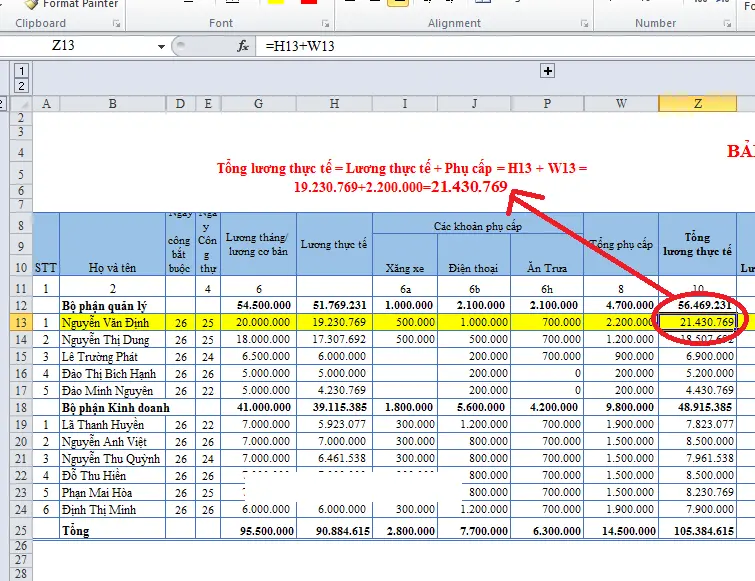Open the Font dialog launcher
This screenshot has height=581, width=755.
click(325, 23)
